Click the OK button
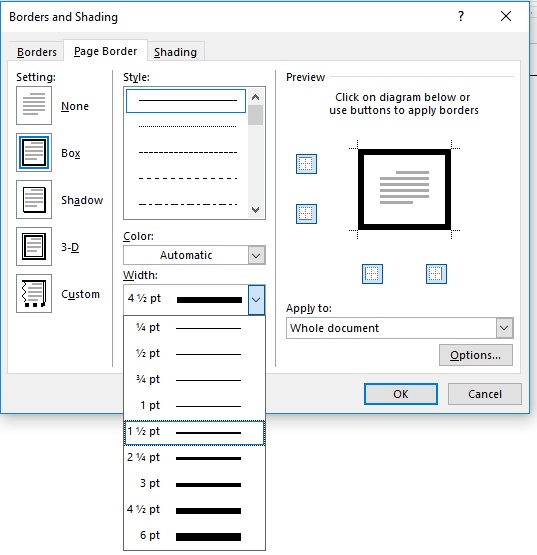 pyautogui.click(x=401, y=394)
